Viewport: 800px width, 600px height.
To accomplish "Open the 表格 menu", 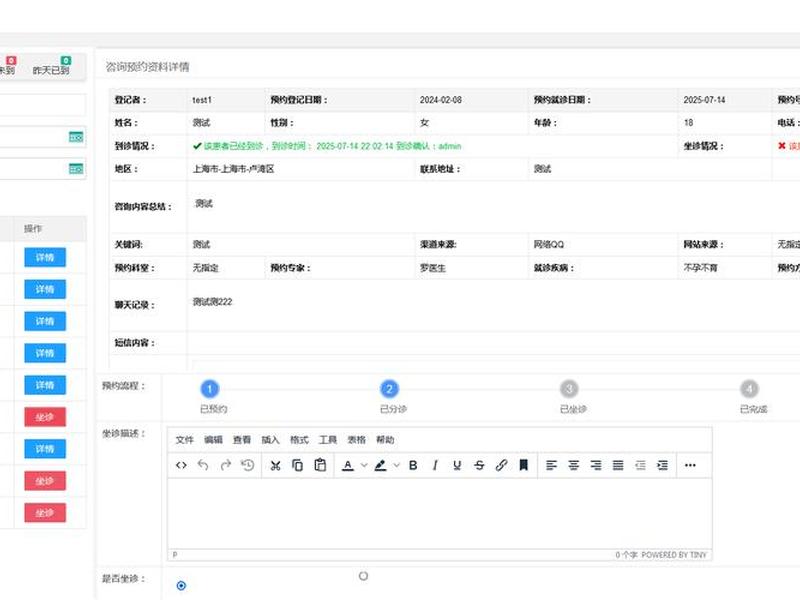I will coord(357,440).
